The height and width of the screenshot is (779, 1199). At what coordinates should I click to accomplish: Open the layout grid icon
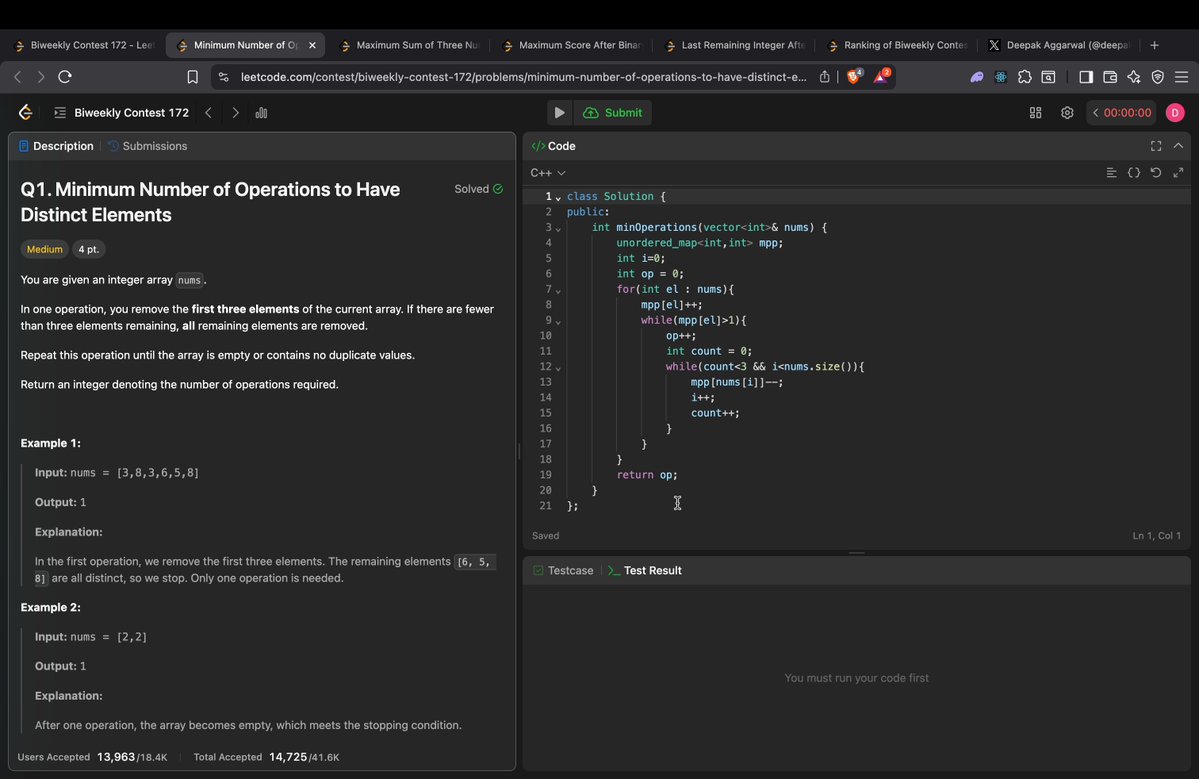point(1035,112)
